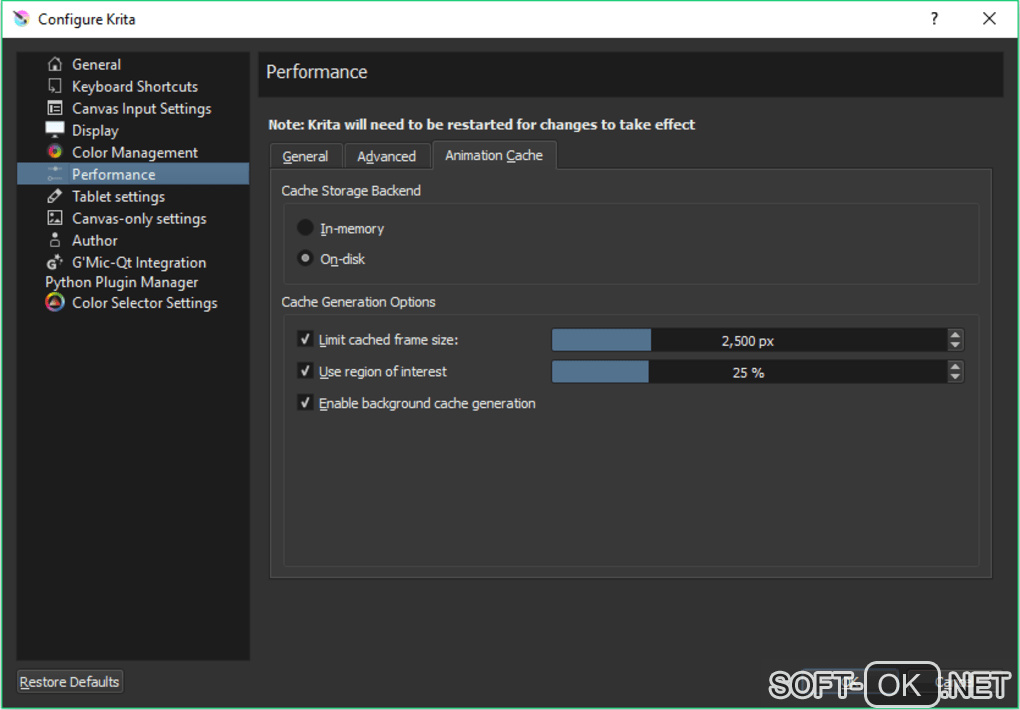The width and height of the screenshot is (1020, 710).
Task: Click the Color Management wheel icon
Action: (55, 152)
